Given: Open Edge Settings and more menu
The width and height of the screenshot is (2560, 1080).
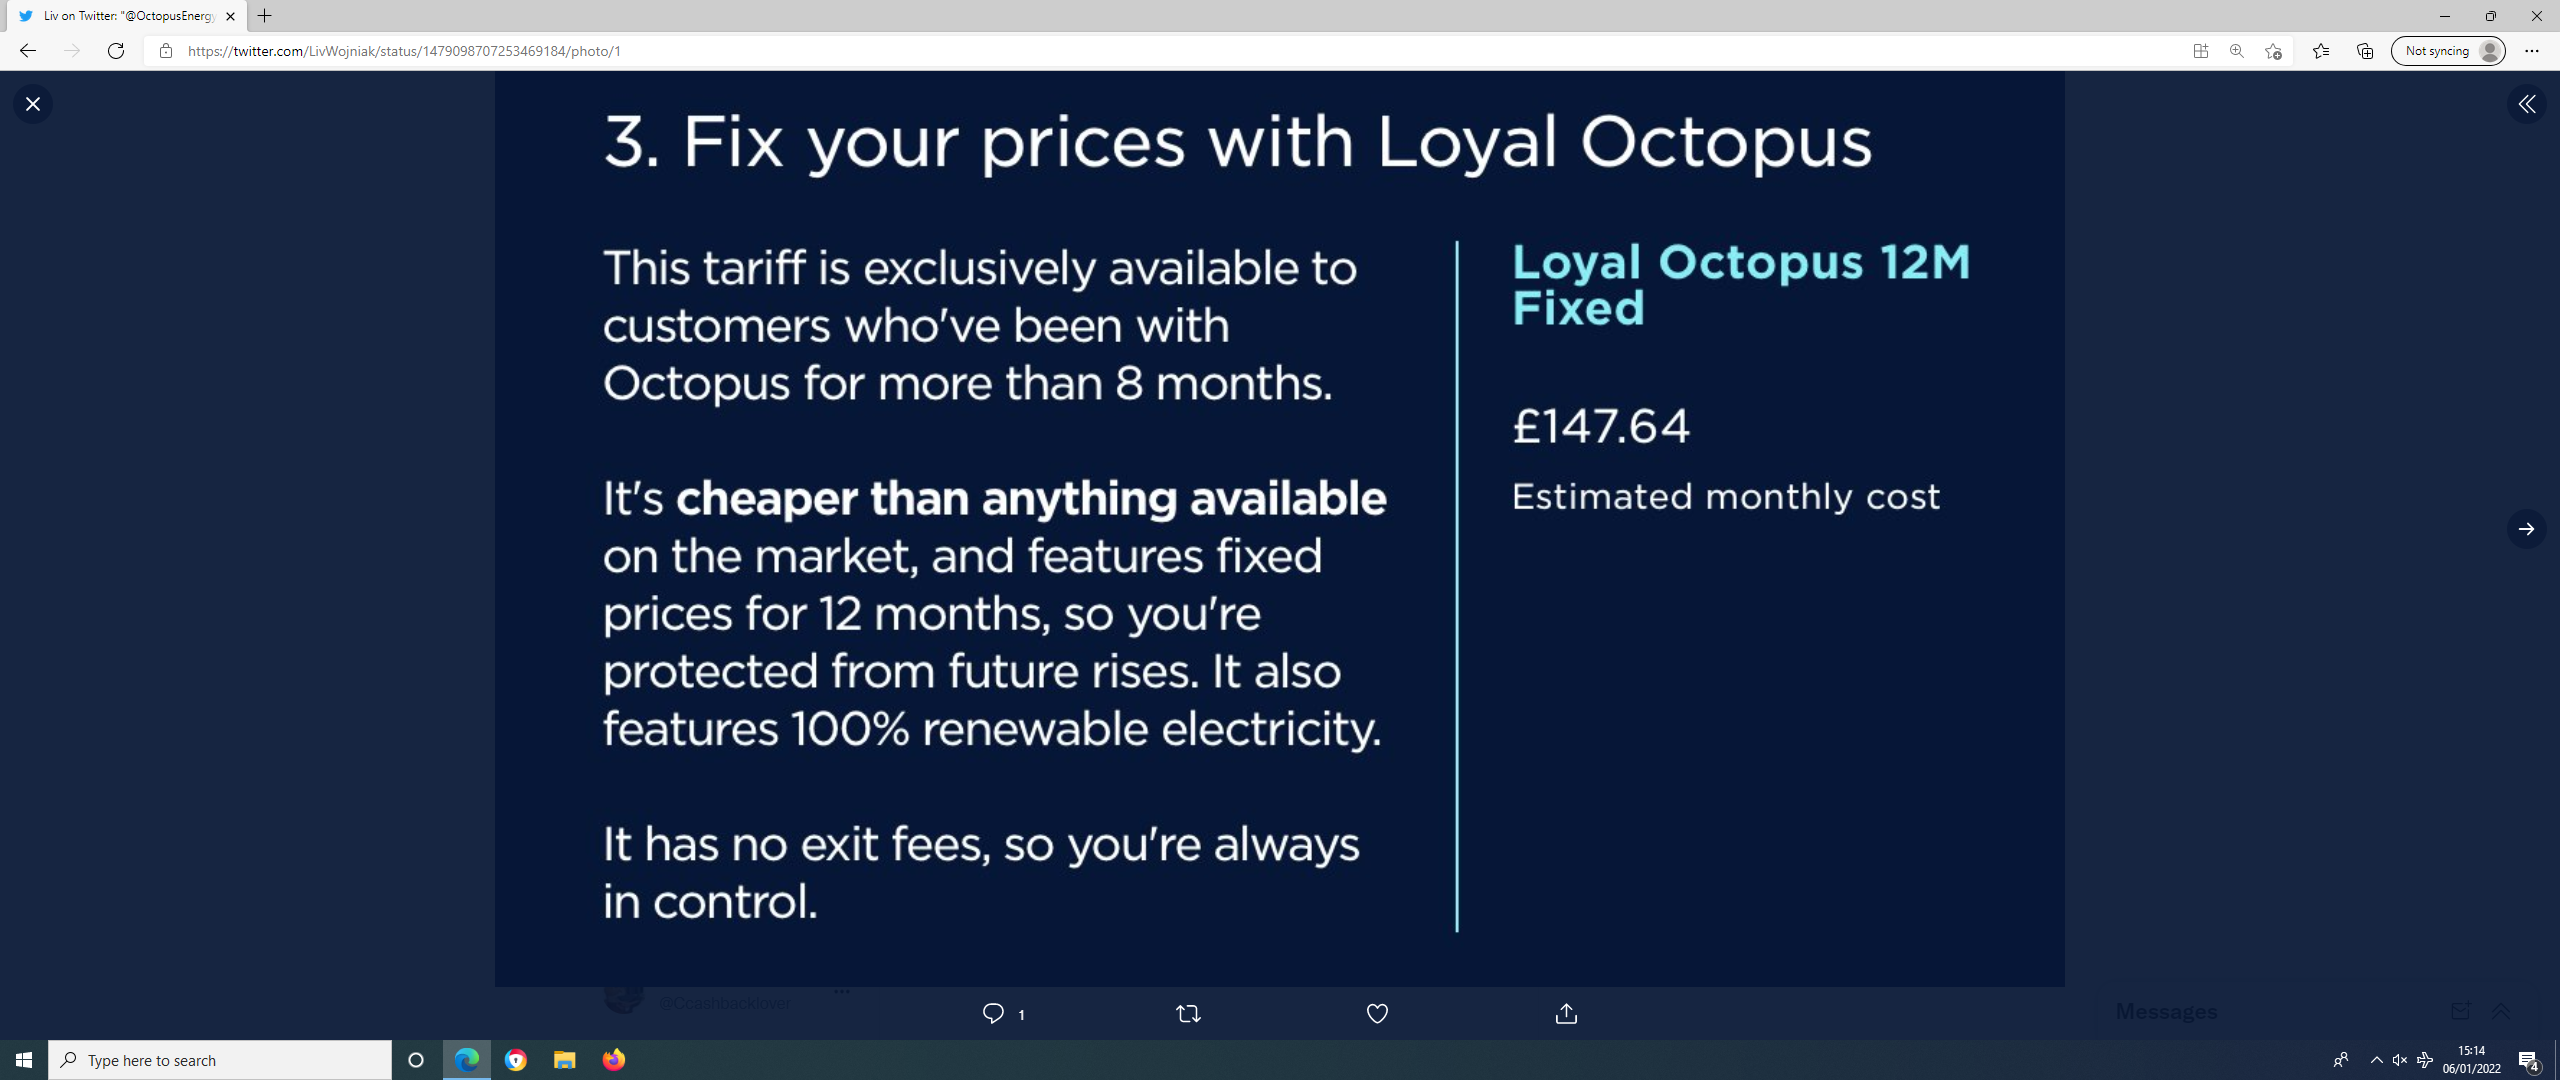Looking at the screenshot, I should click(x=2531, y=51).
